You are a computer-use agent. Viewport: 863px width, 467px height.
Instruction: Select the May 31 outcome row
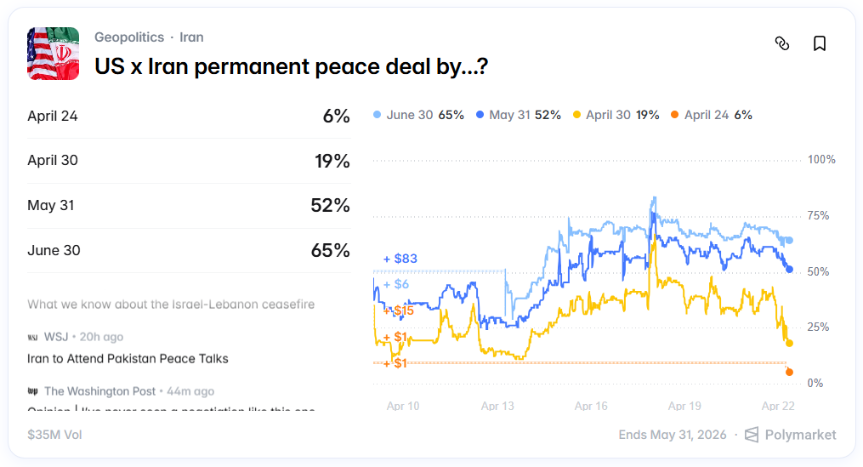click(188, 206)
